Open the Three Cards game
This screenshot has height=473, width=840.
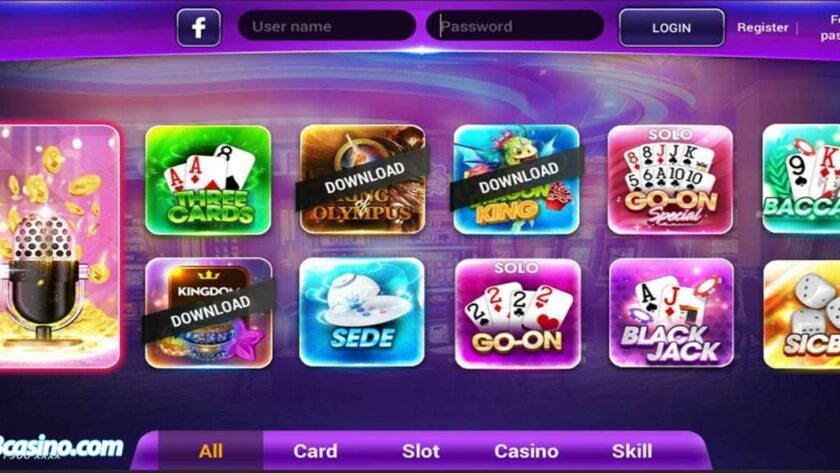pos(208,180)
